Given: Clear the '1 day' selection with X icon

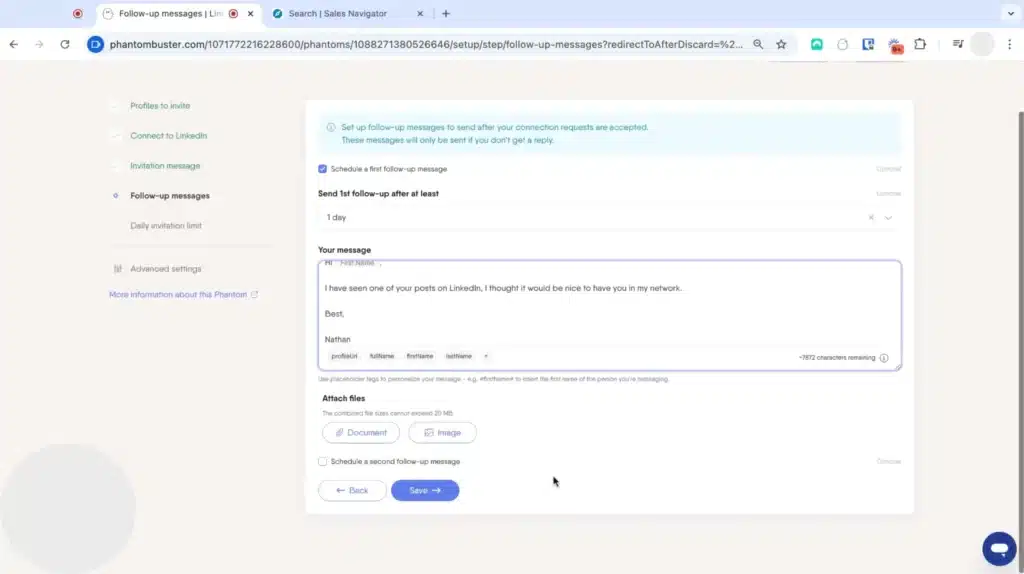Looking at the screenshot, I should 870,217.
